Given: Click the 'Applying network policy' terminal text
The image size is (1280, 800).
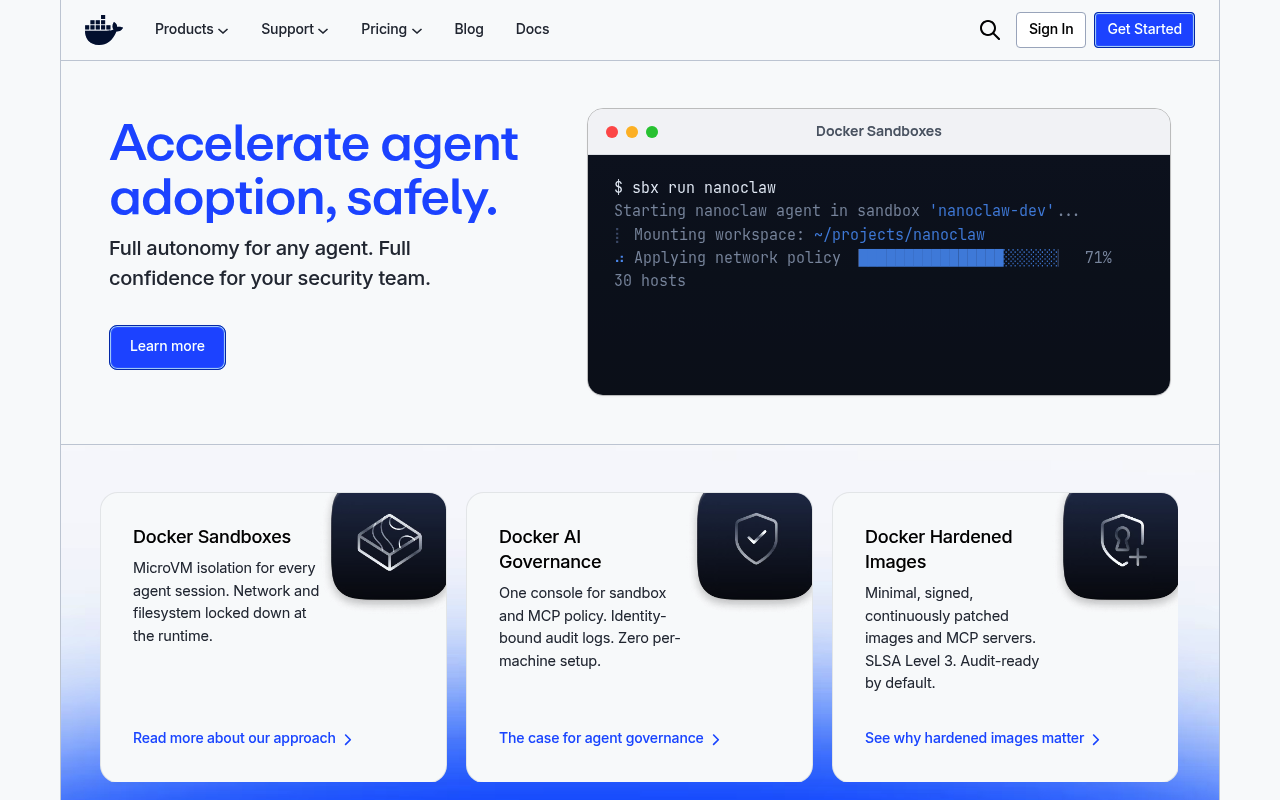Looking at the screenshot, I should [x=737, y=258].
